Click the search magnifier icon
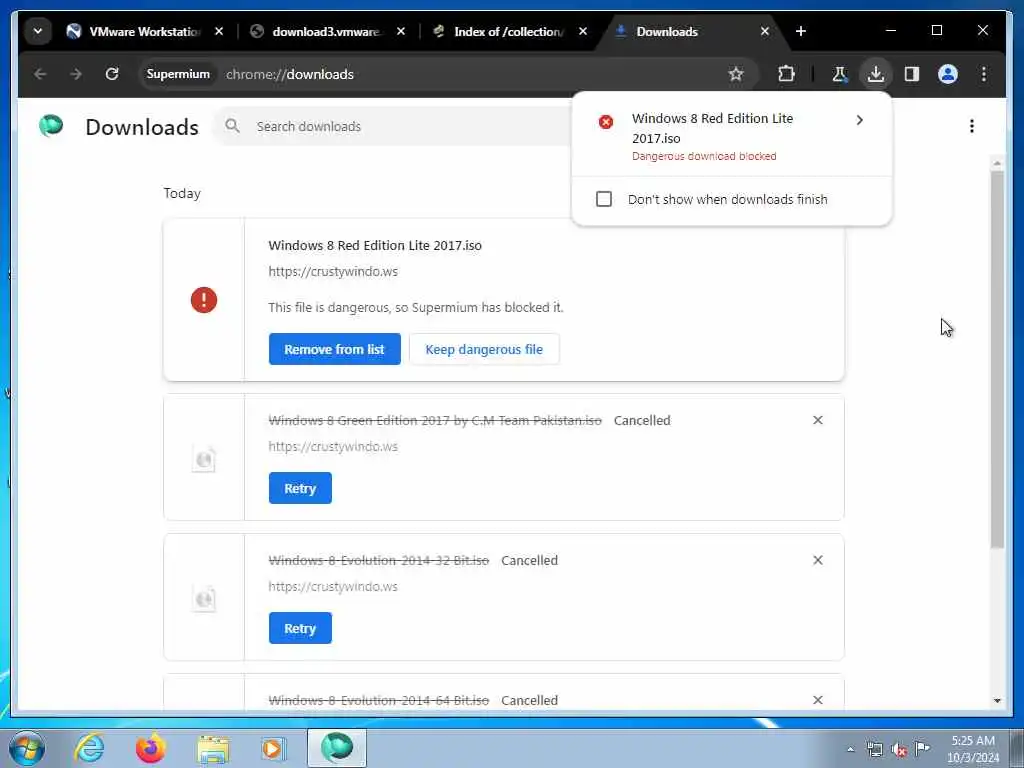Viewport: 1024px width, 768px height. (232, 125)
